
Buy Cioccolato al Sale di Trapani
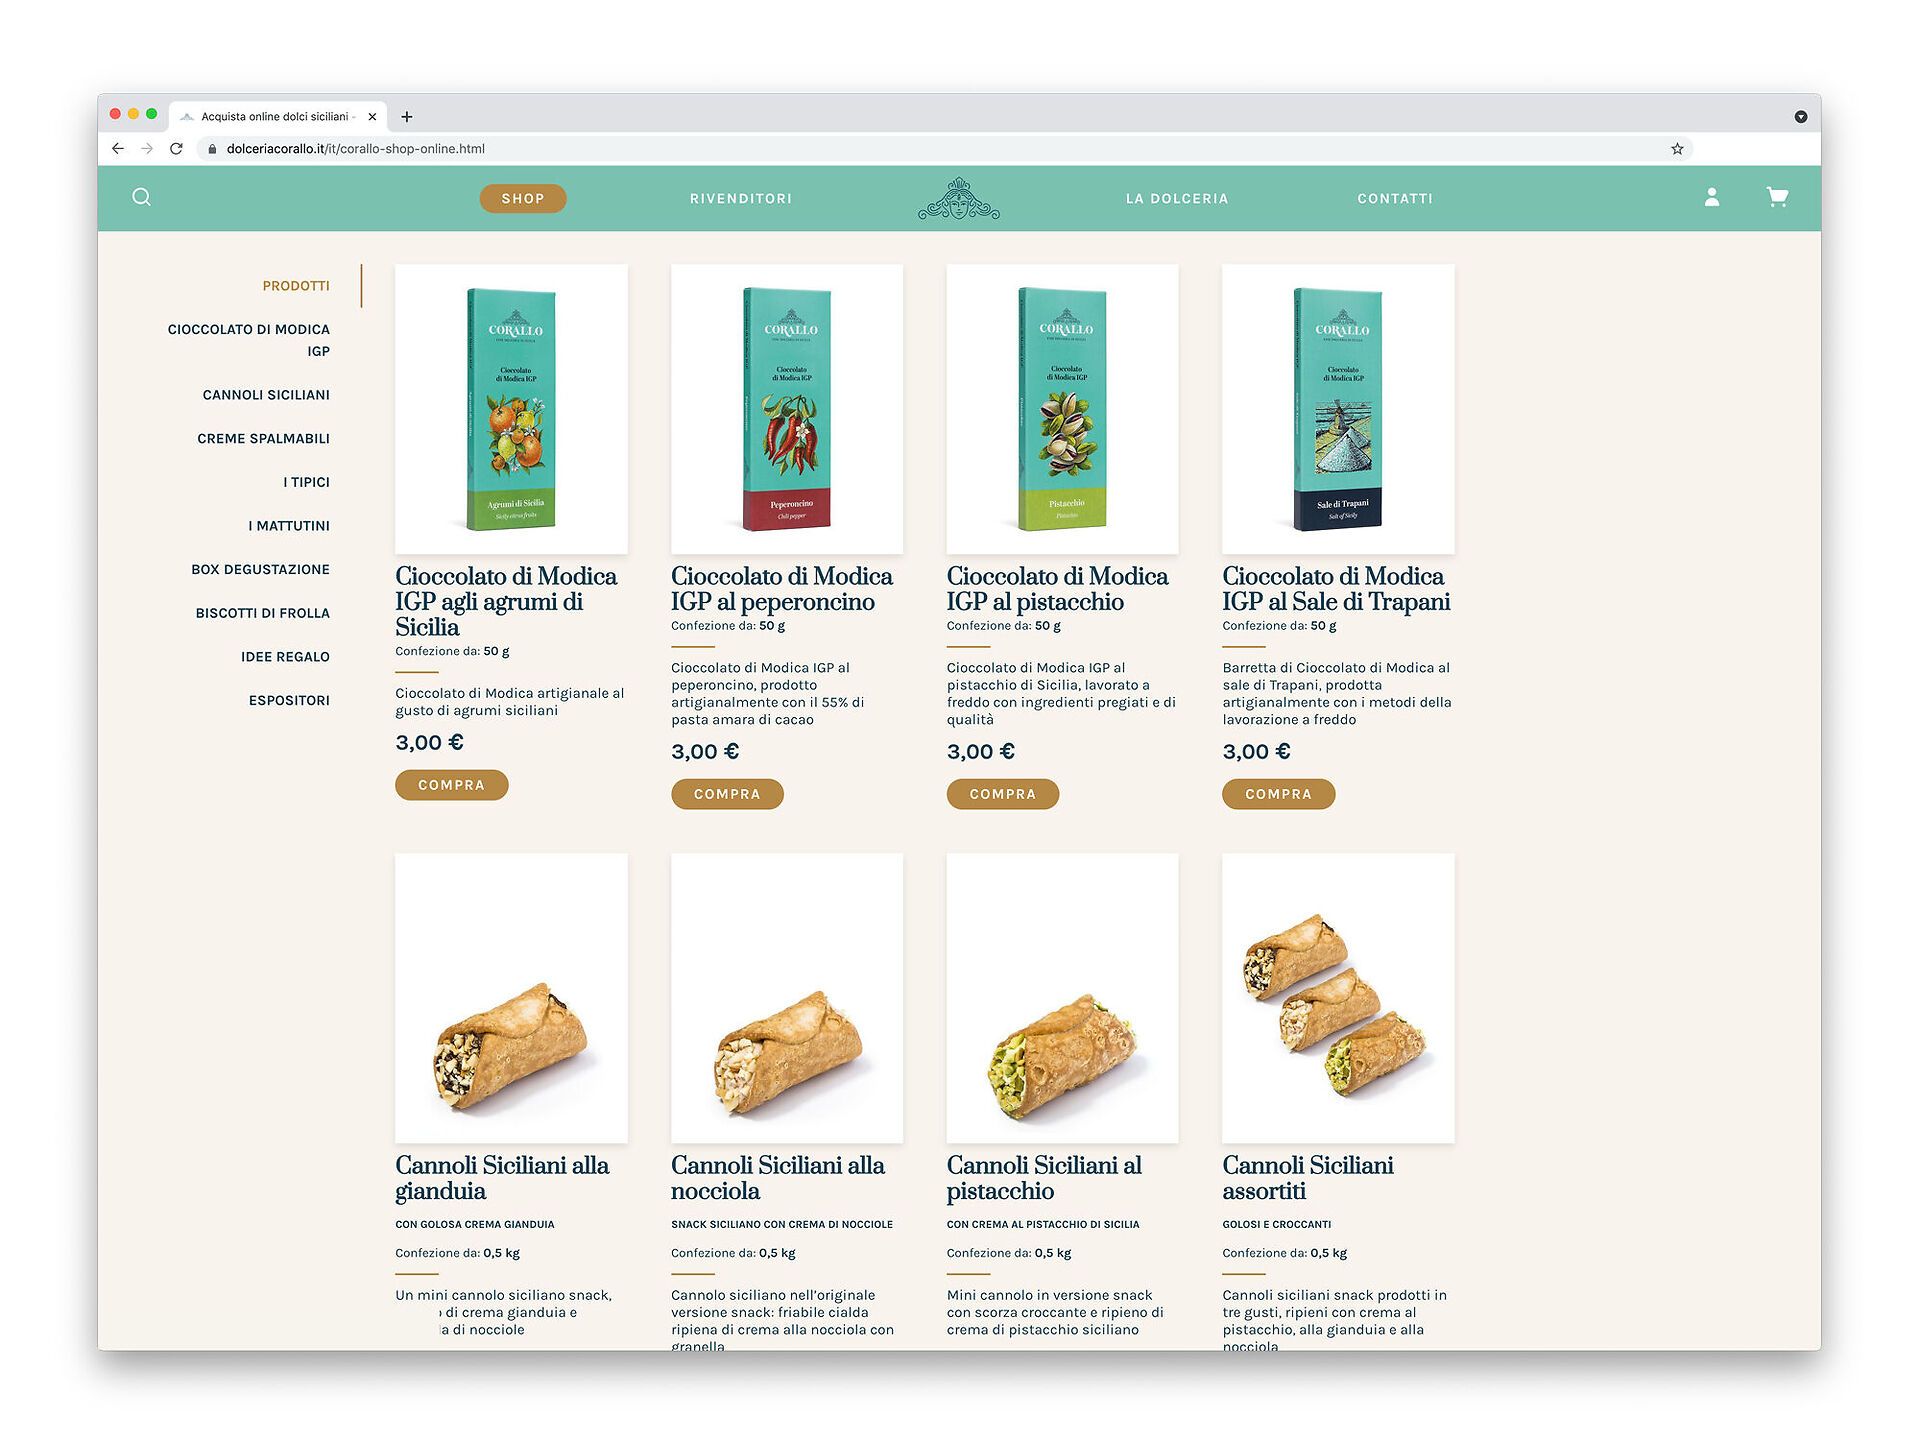(x=1278, y=794)
